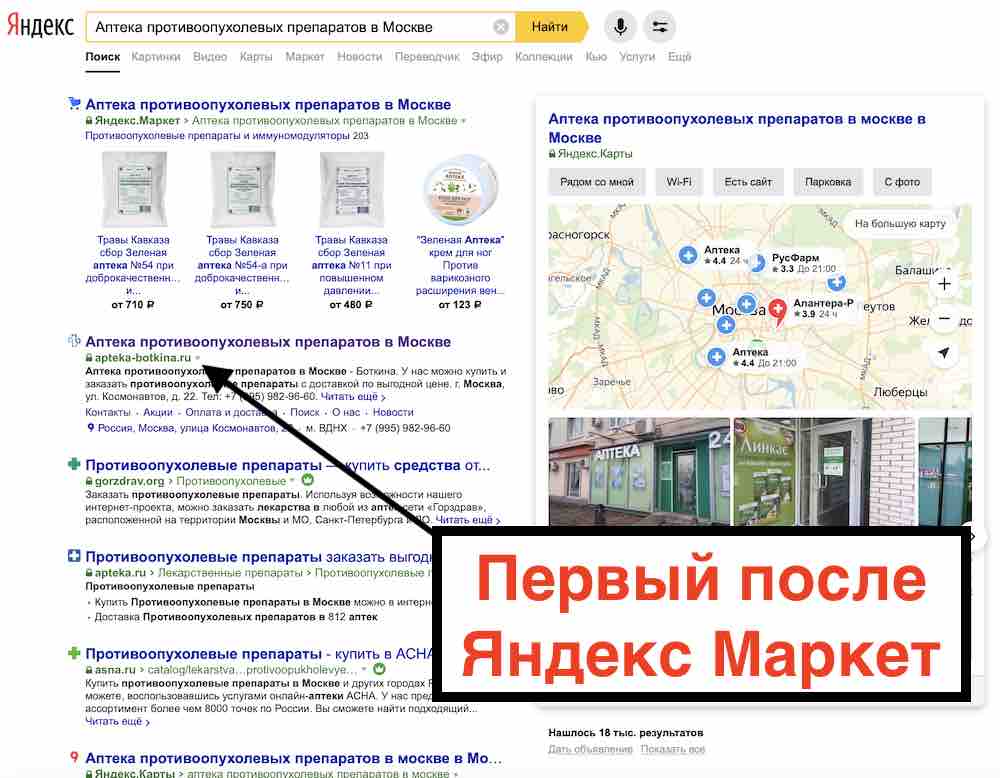This screenshot has height=778, width=1000.
Task: Click green verified badge next to gorzdrav.org
Action: tap(307, 480)
